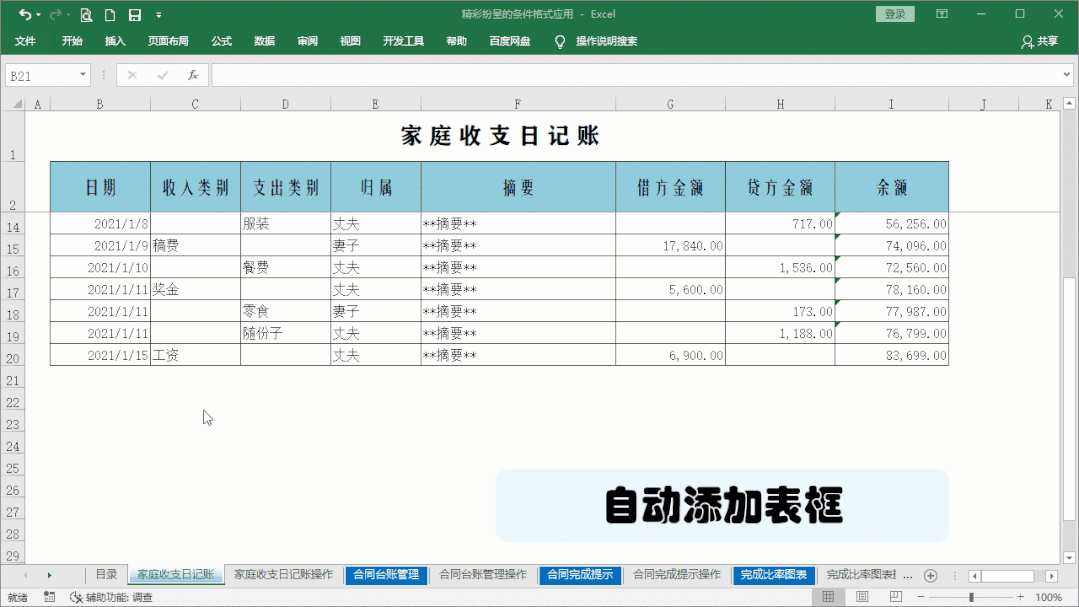This screenshot has height=607, width=1079.
Task: Click next-sheet navigation arrow
Action: [x=49, y=575]
